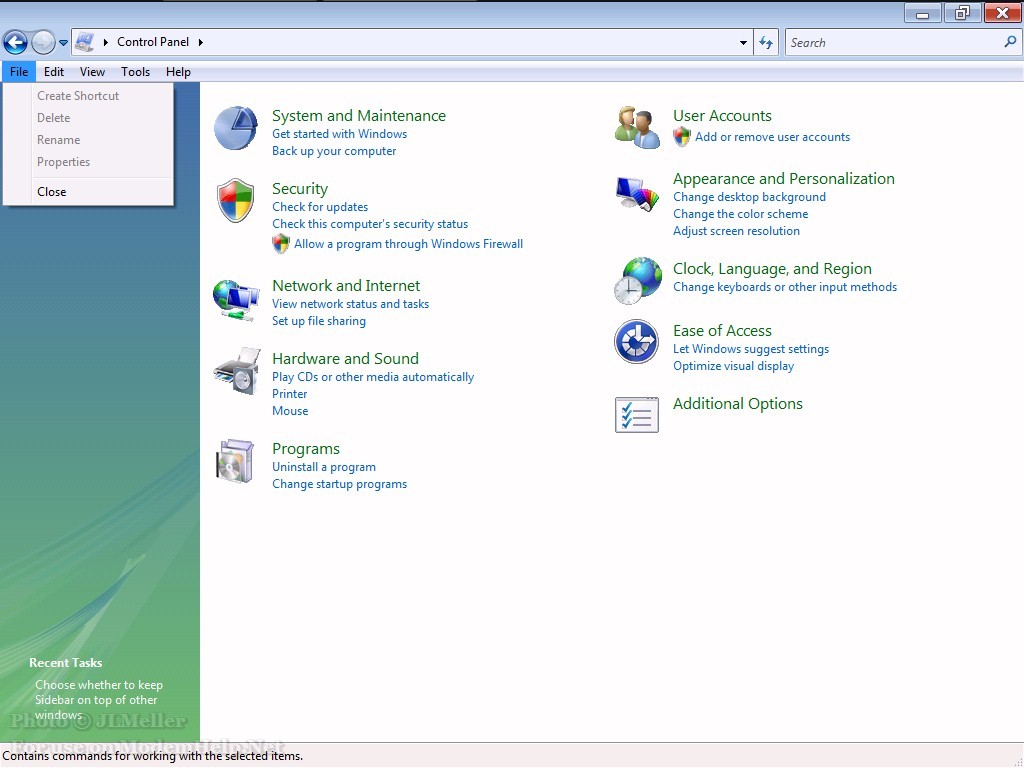The width and height of the screenshot is (1024, 768).
Task: Open the Tools menu
Action: [135, 72]
